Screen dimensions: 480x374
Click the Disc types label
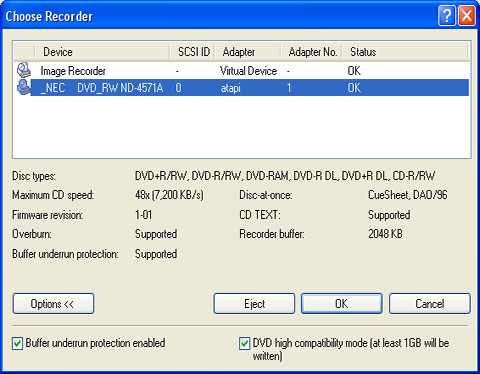[x=34, y=176]
